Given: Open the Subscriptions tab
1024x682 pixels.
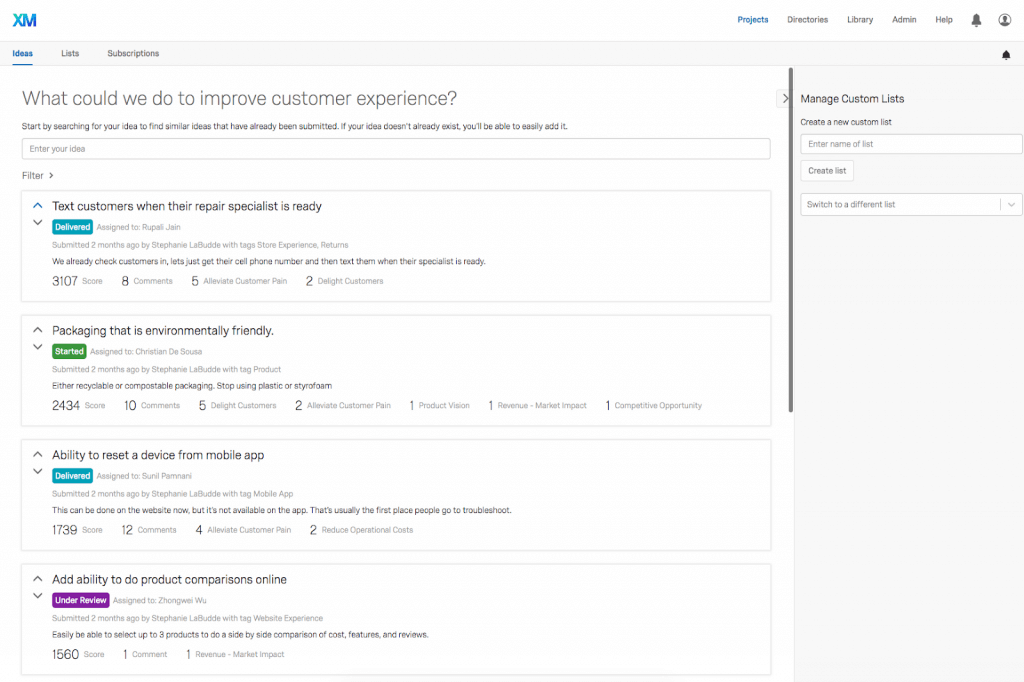Looking at the screenshot, I should [x=133, y=54].
